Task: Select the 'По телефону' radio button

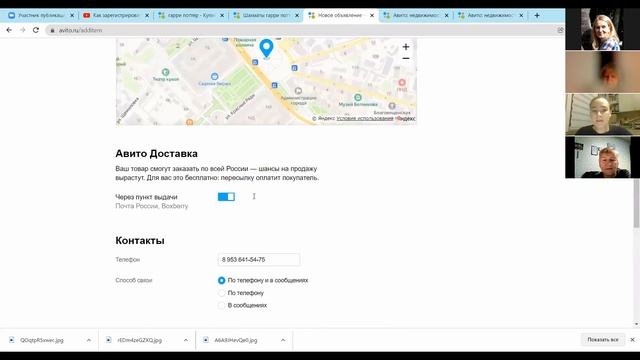Action: point(222,293)
